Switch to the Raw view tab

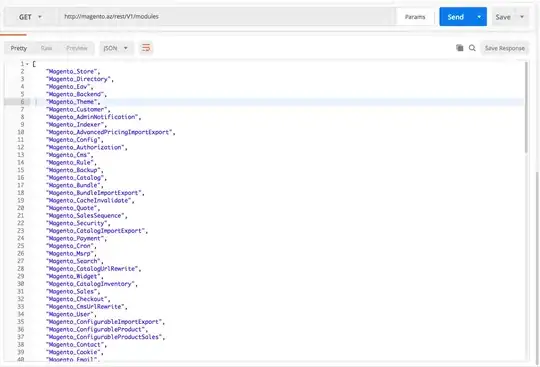[46, 48]
